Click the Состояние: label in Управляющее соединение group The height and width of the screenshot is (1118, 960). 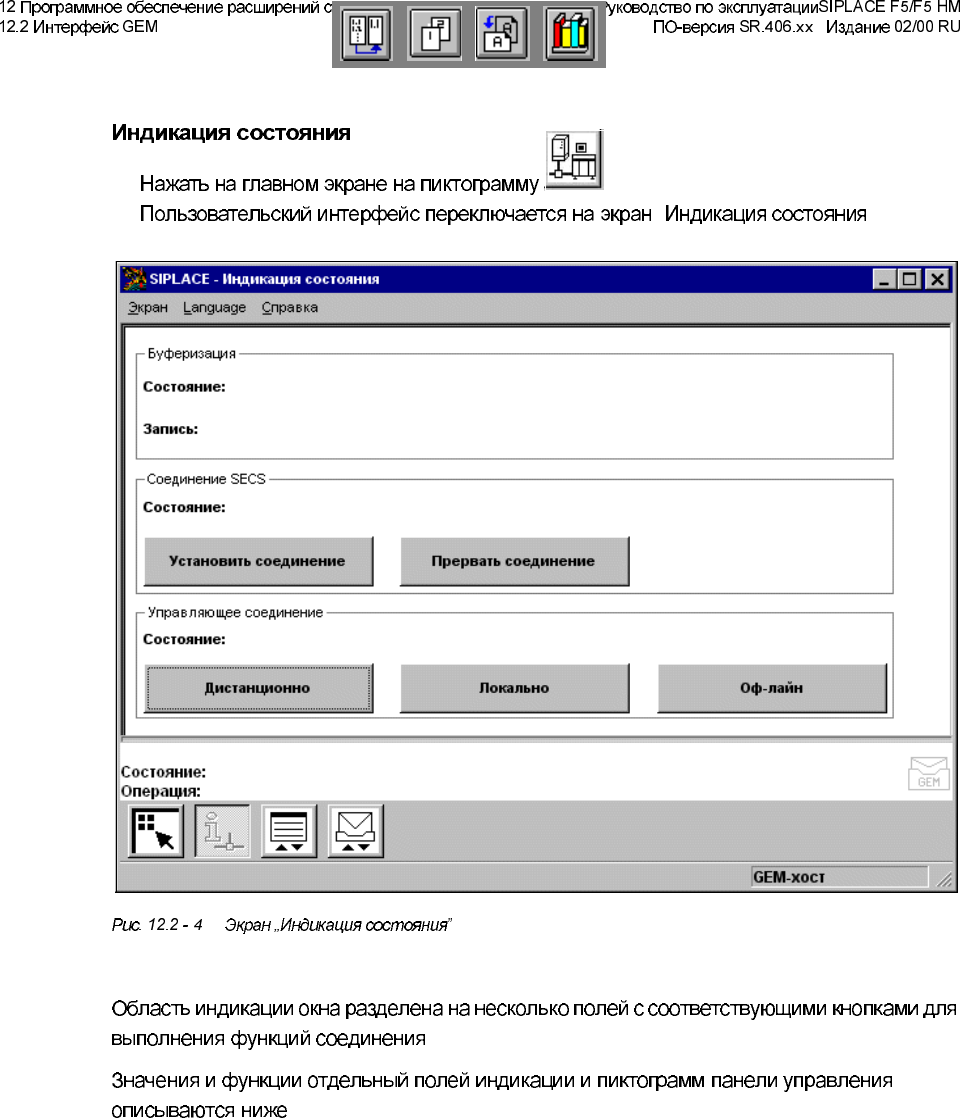coord(184,640)
